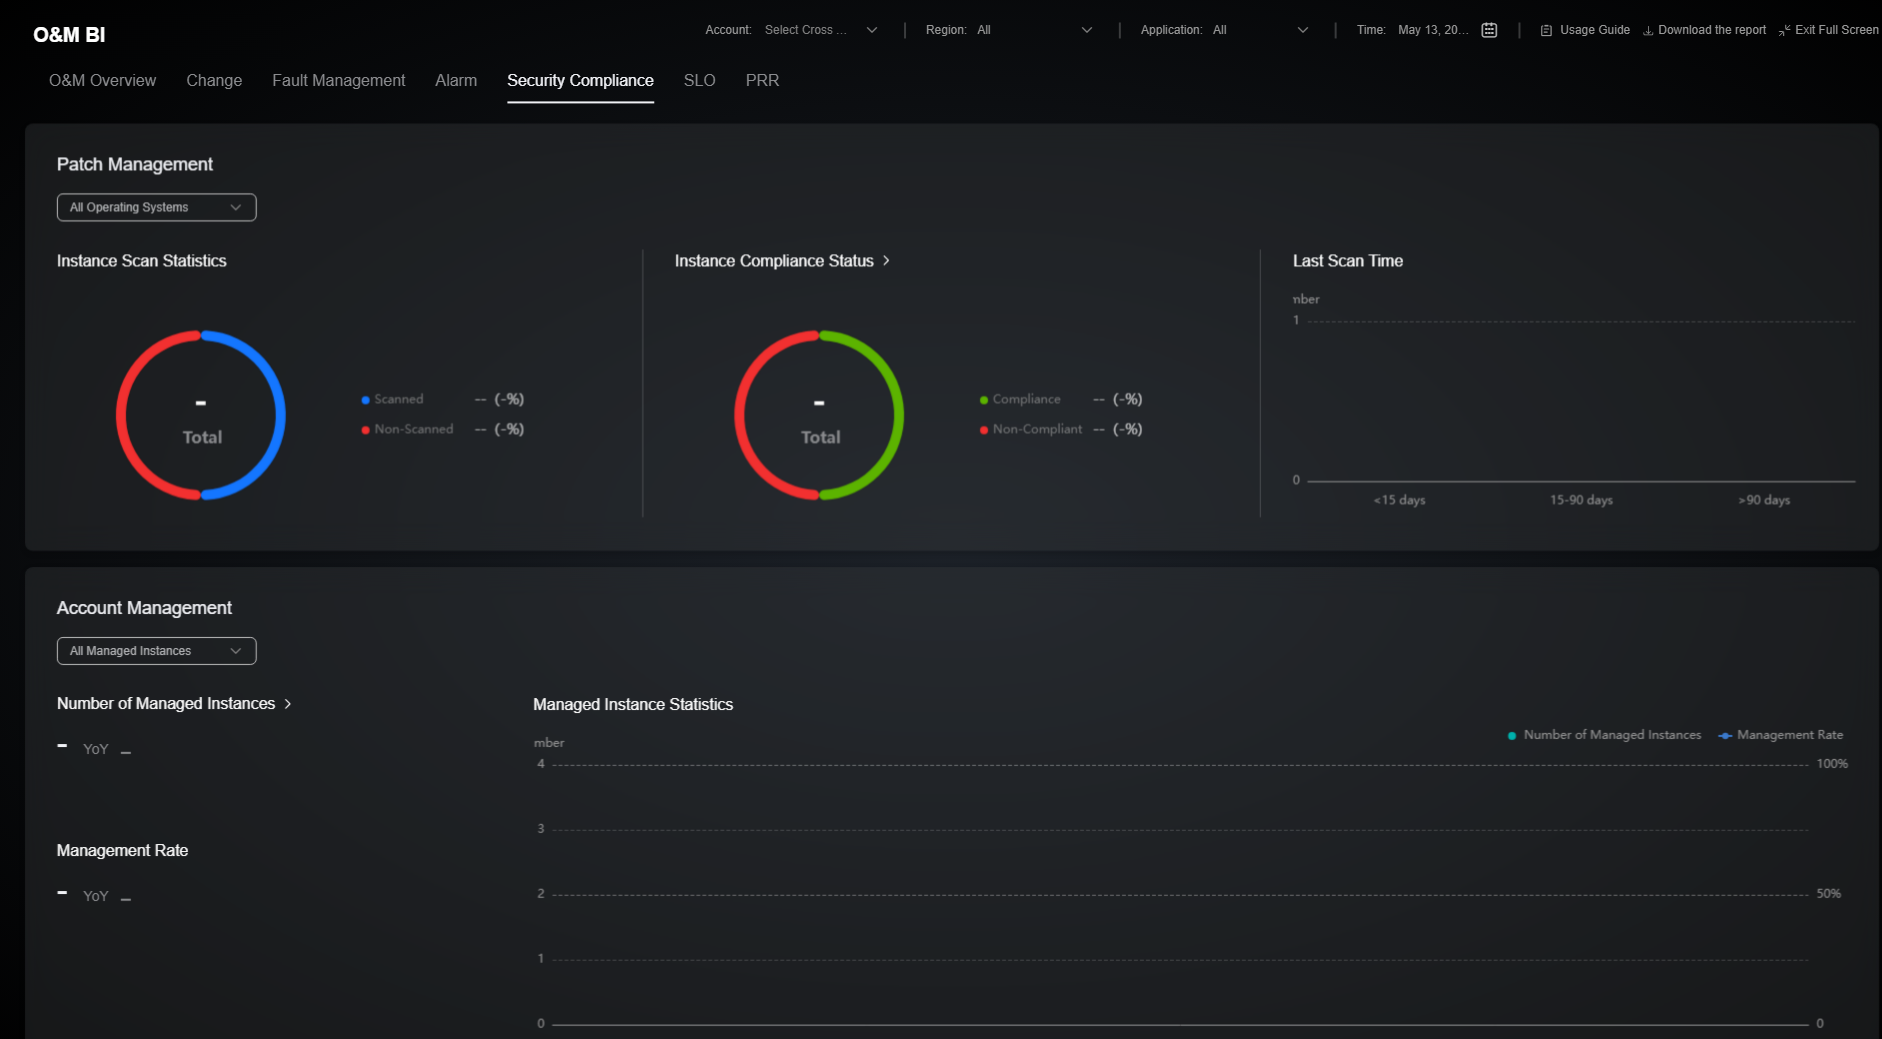
Task: Click the Download the report icon
Action: click(x=1648, y=30)
